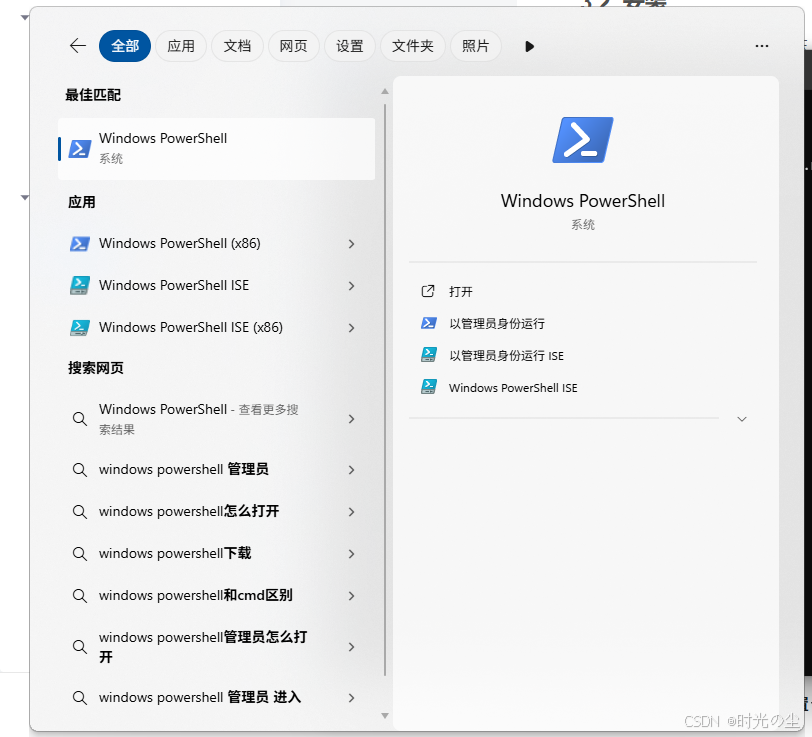This screenshot has height=737, width=812.
Task: Expand Windows PowerShell ISE (x86) chevron
Action: click(352, 328)
